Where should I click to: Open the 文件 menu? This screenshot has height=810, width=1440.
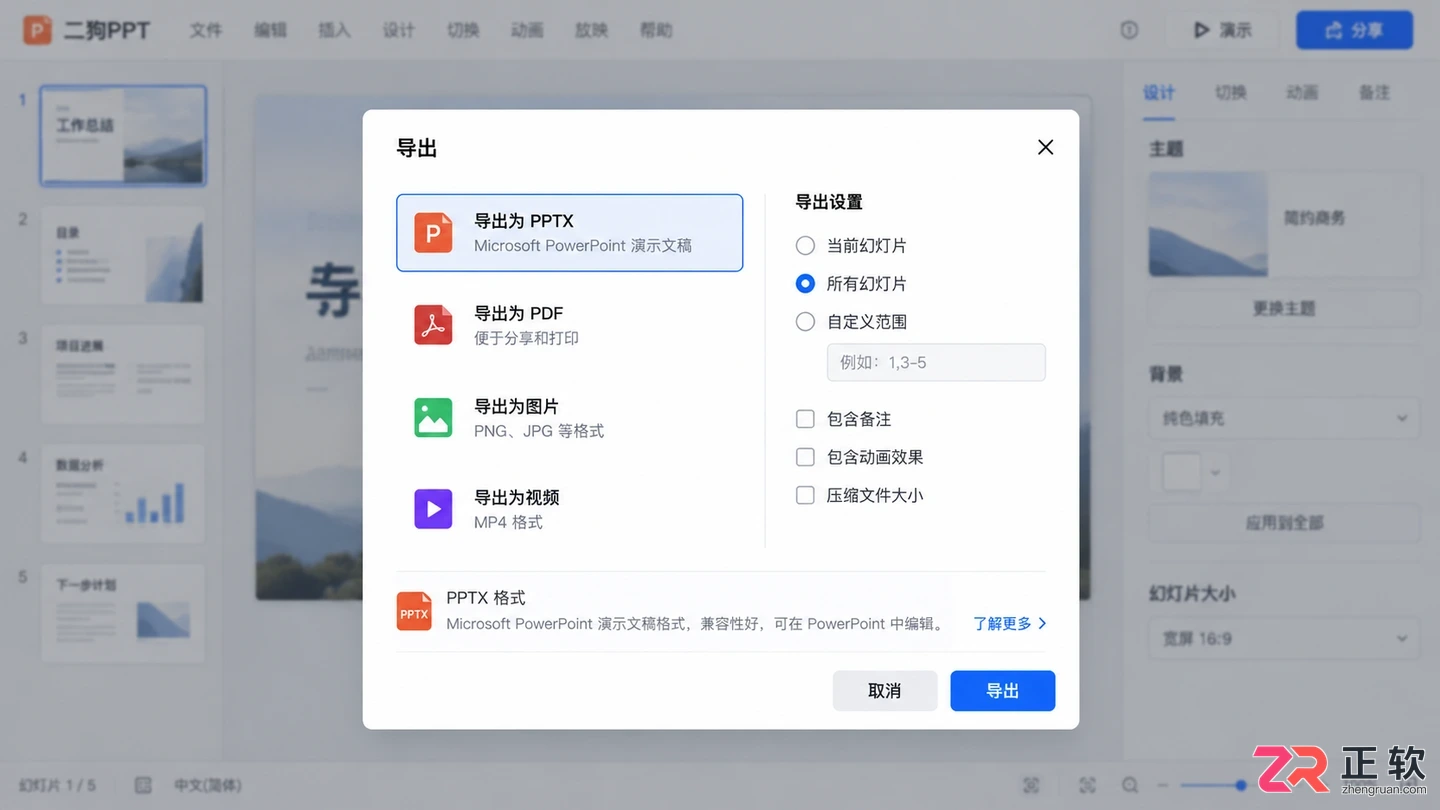[x=206, y=30]
